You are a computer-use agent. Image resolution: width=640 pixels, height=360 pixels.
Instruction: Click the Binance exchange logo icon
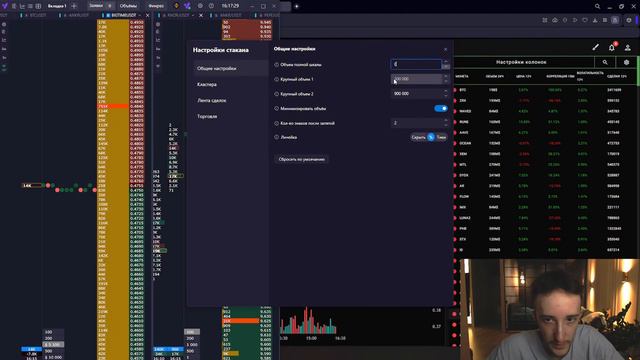coord(176,6)
